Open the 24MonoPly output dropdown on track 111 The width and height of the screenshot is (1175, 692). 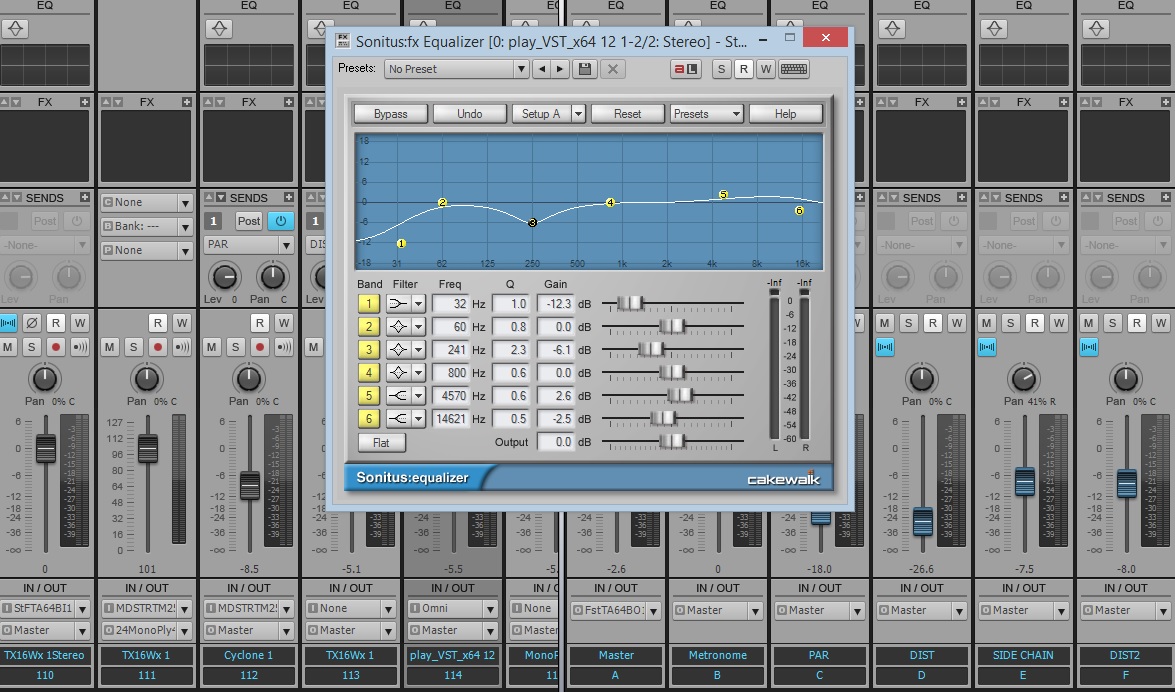147,630
